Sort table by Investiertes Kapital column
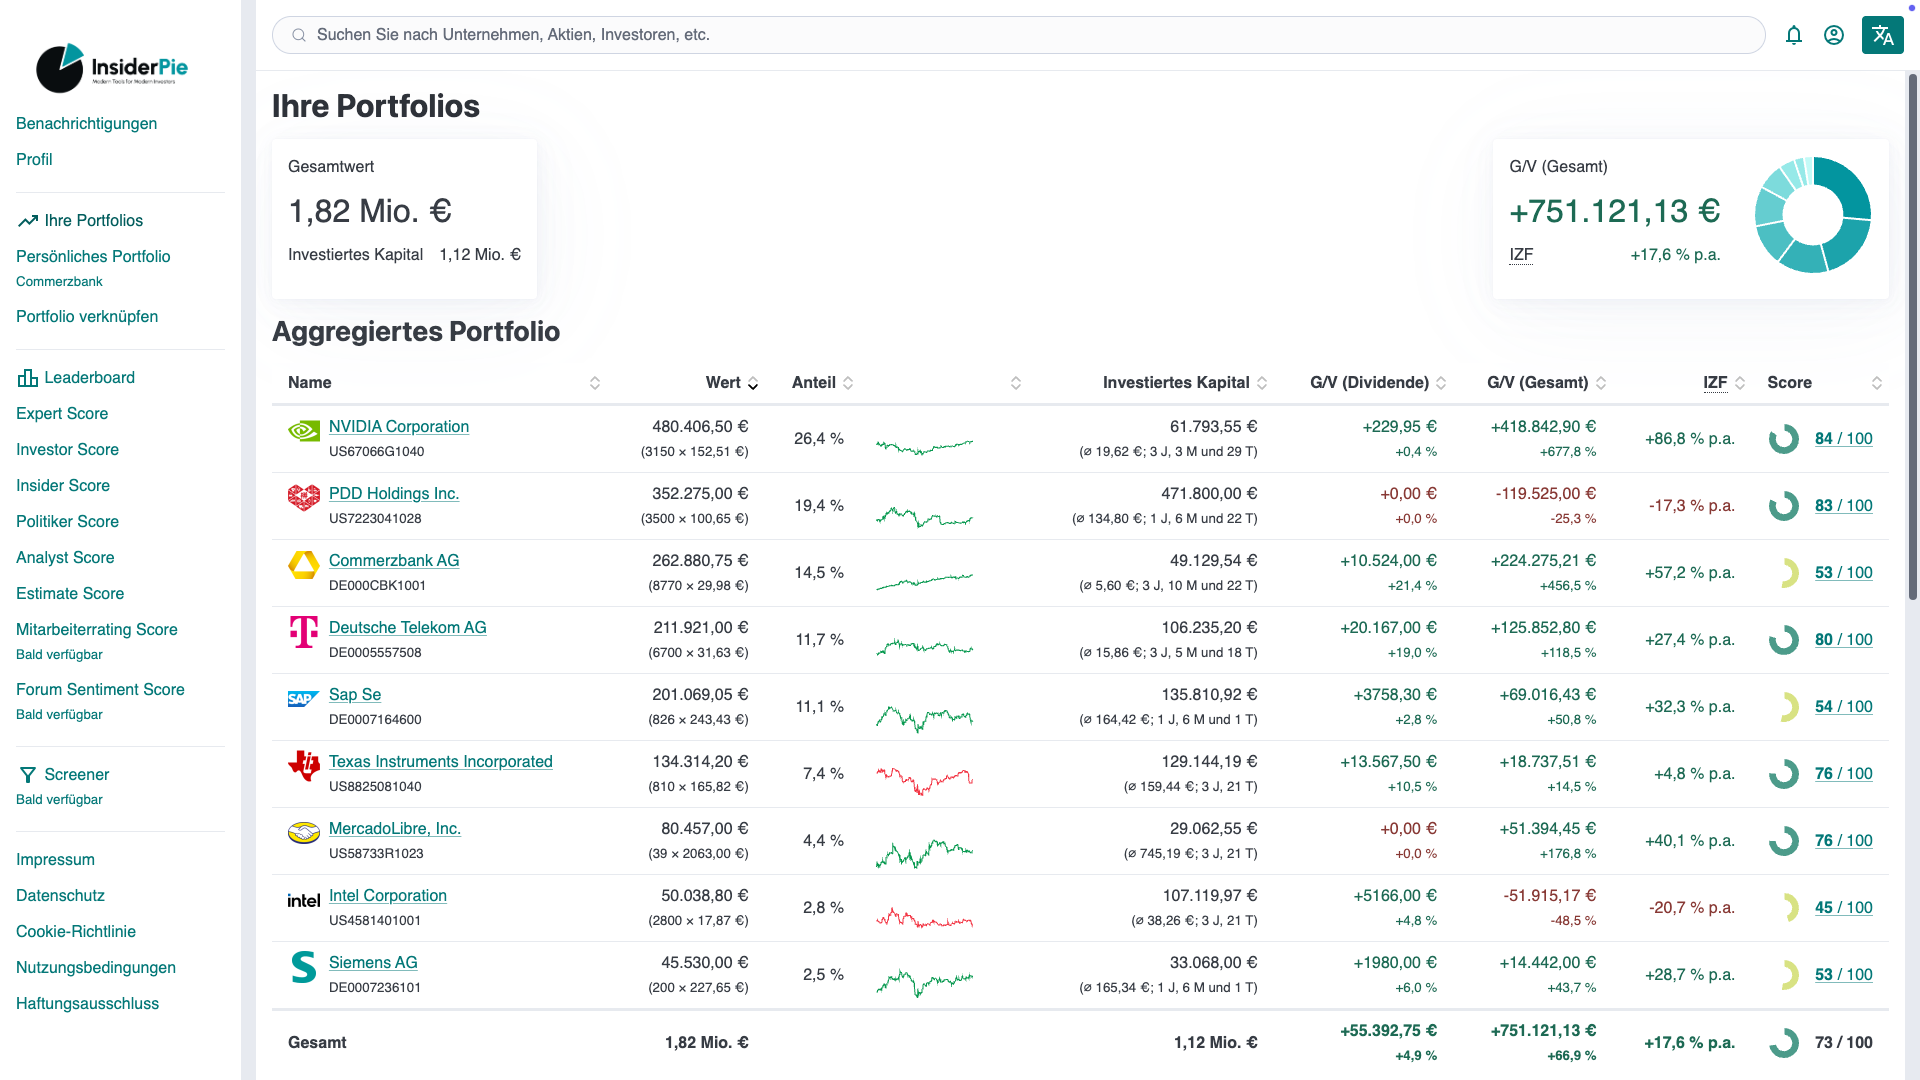 click(1262, 383)
